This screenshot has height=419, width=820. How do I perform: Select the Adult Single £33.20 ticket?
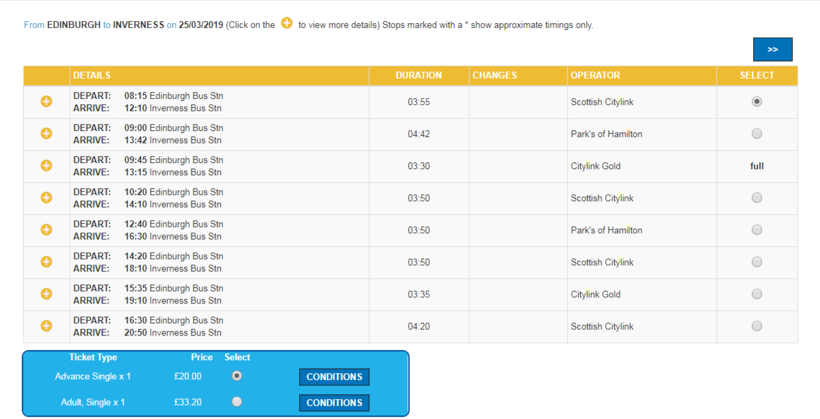click(x=237, y=402)
